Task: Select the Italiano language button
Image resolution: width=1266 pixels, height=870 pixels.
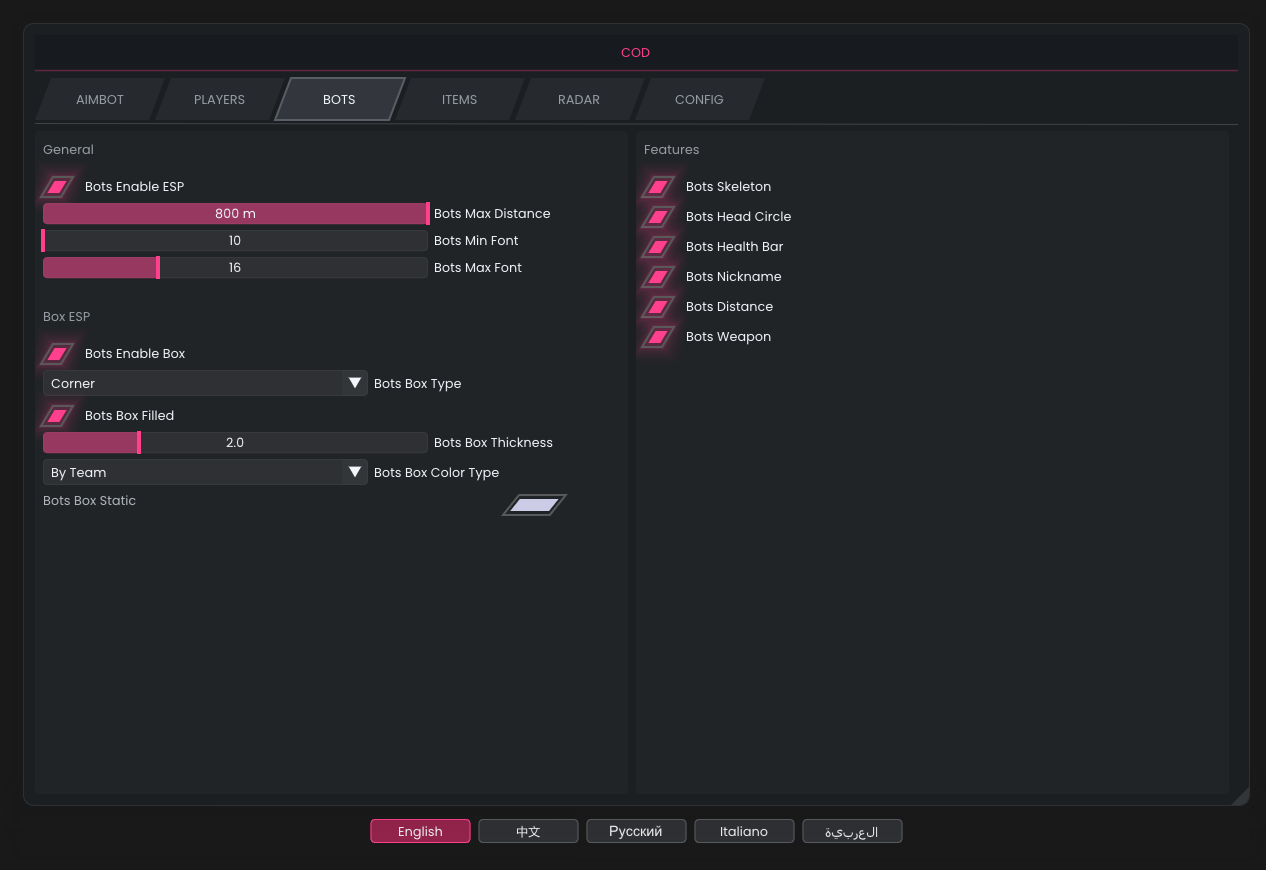Action: 744,832
